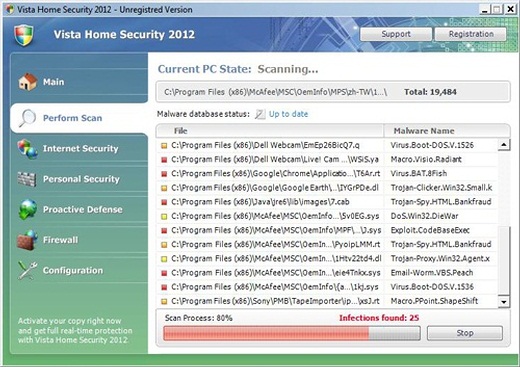520x367 pixels.
Task: Click the shield logo in the header
Action: click(24, 35)
